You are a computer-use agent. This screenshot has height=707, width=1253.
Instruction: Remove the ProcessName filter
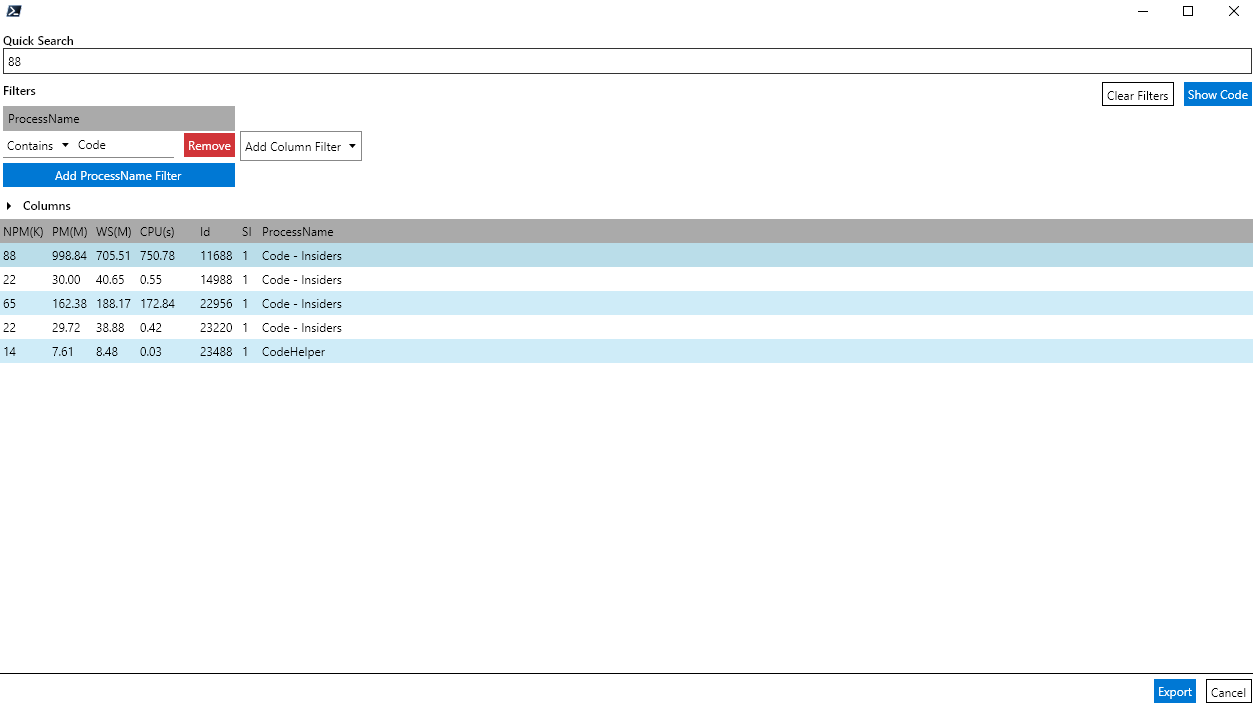pos(209,146)
